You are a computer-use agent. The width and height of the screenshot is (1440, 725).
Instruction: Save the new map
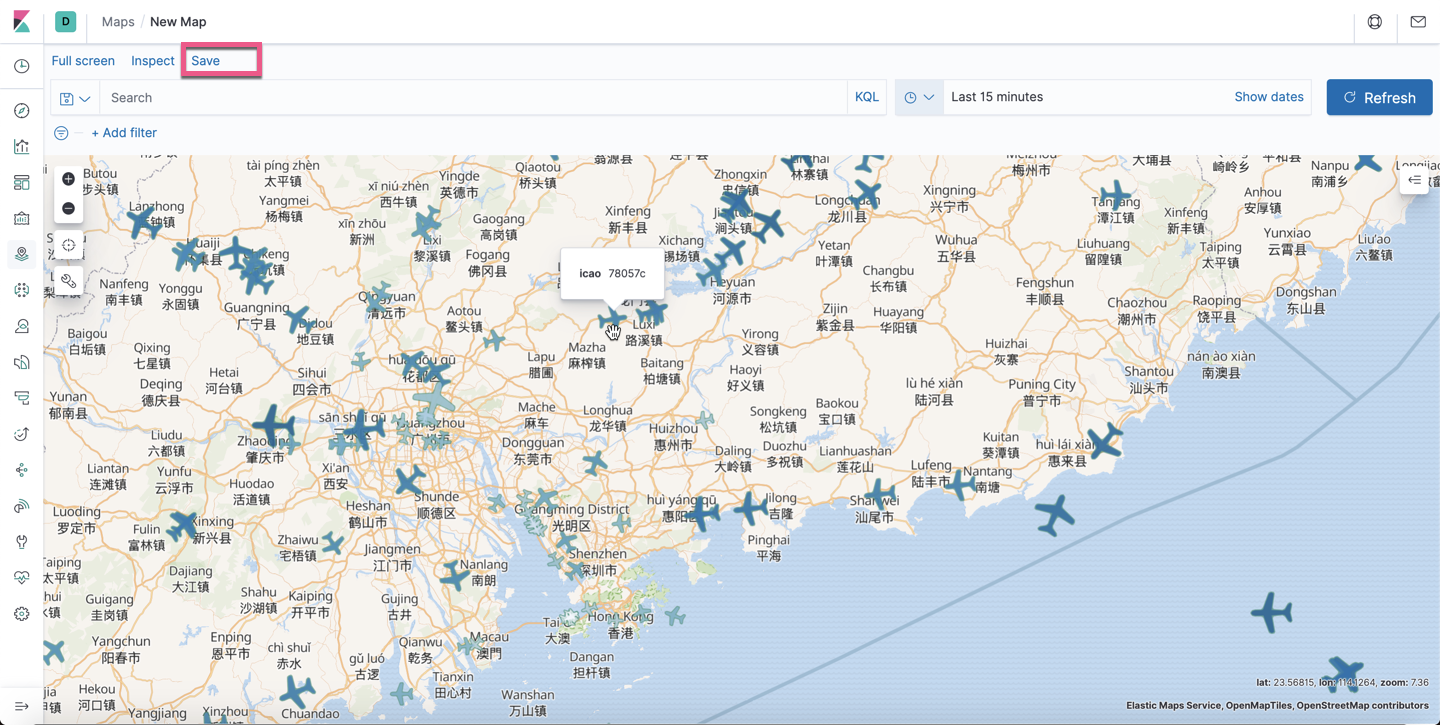click(x=205, y=61)
